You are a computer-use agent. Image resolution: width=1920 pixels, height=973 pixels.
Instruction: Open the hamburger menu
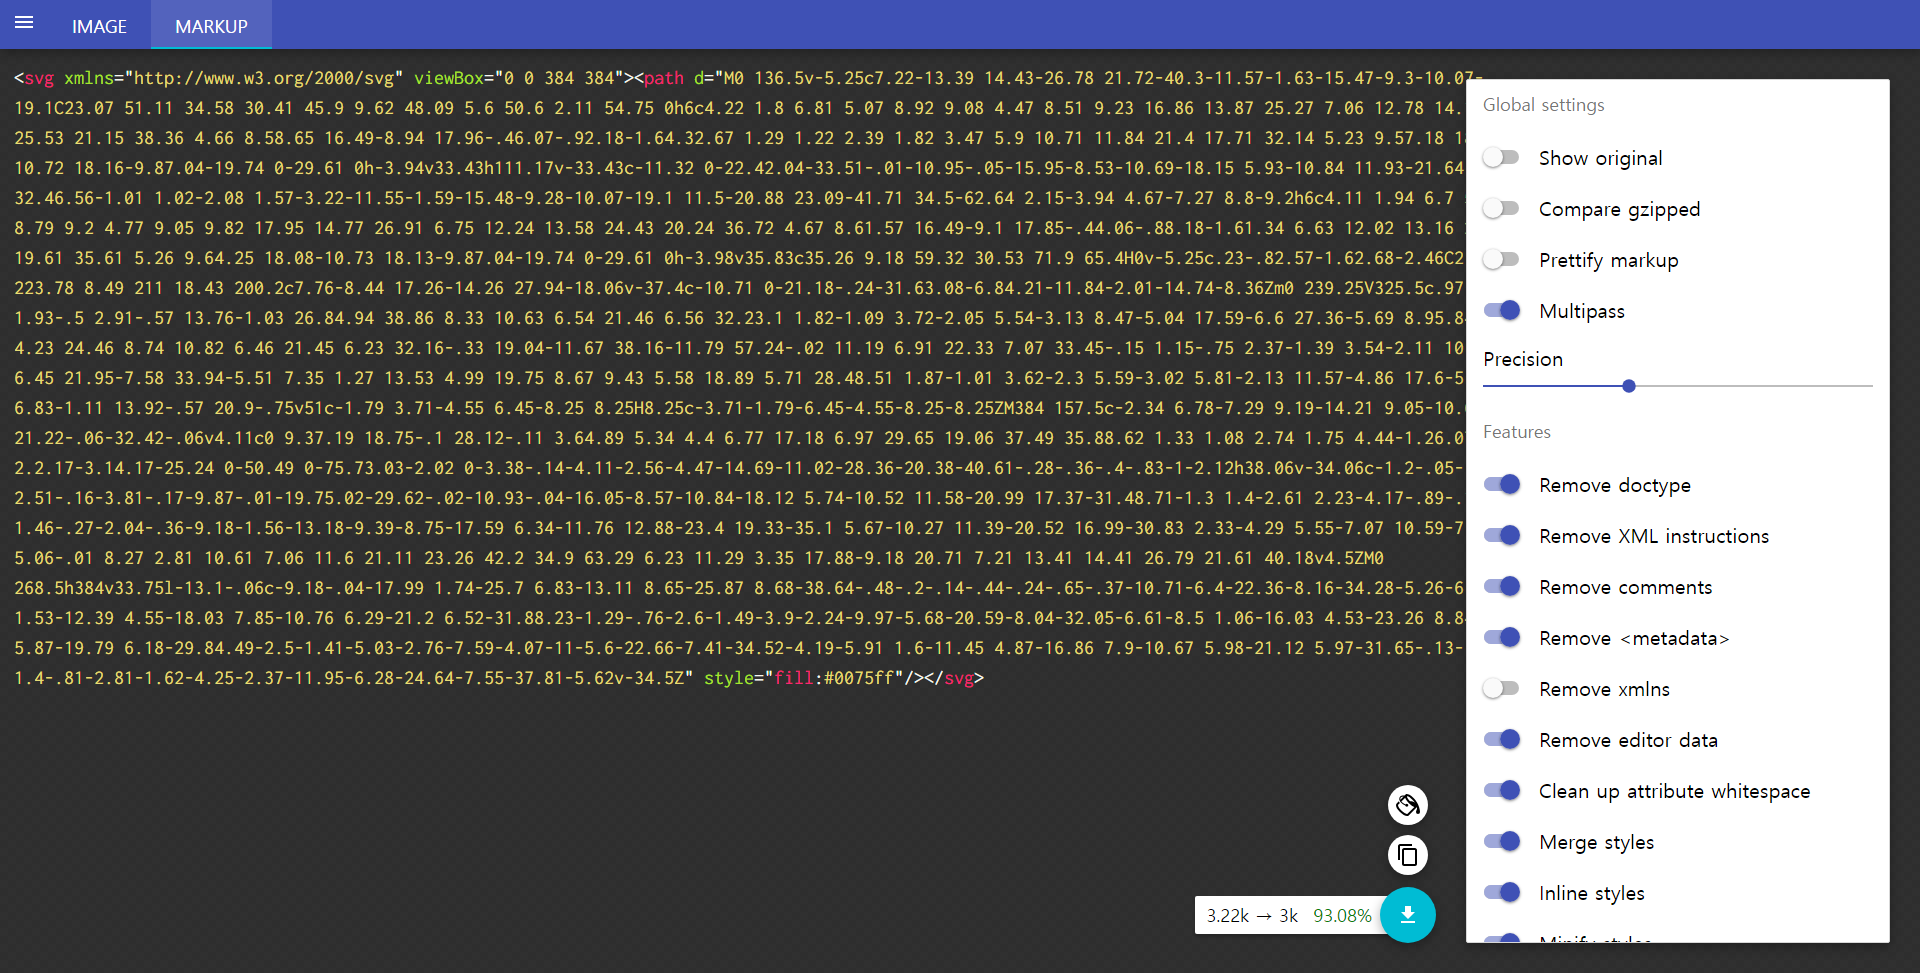[24, 23]
